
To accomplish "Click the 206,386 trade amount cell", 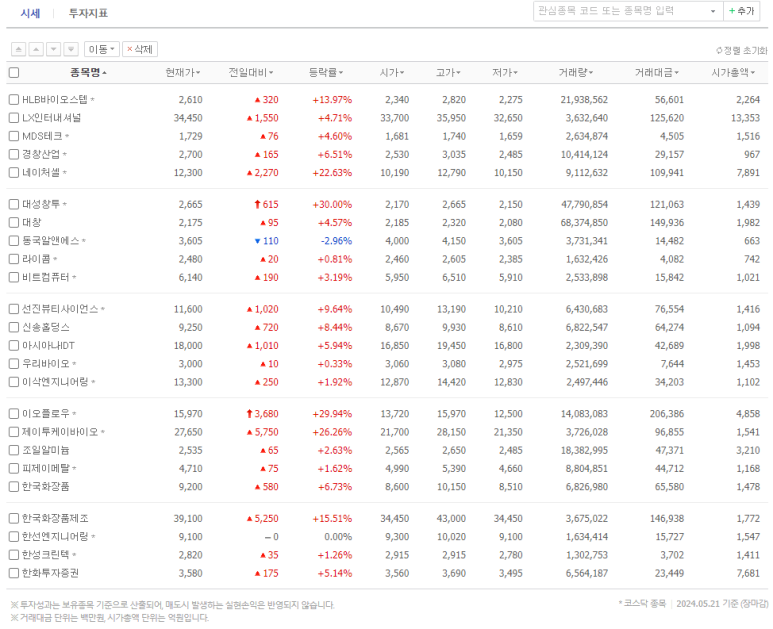I will (x=667, y=414).
